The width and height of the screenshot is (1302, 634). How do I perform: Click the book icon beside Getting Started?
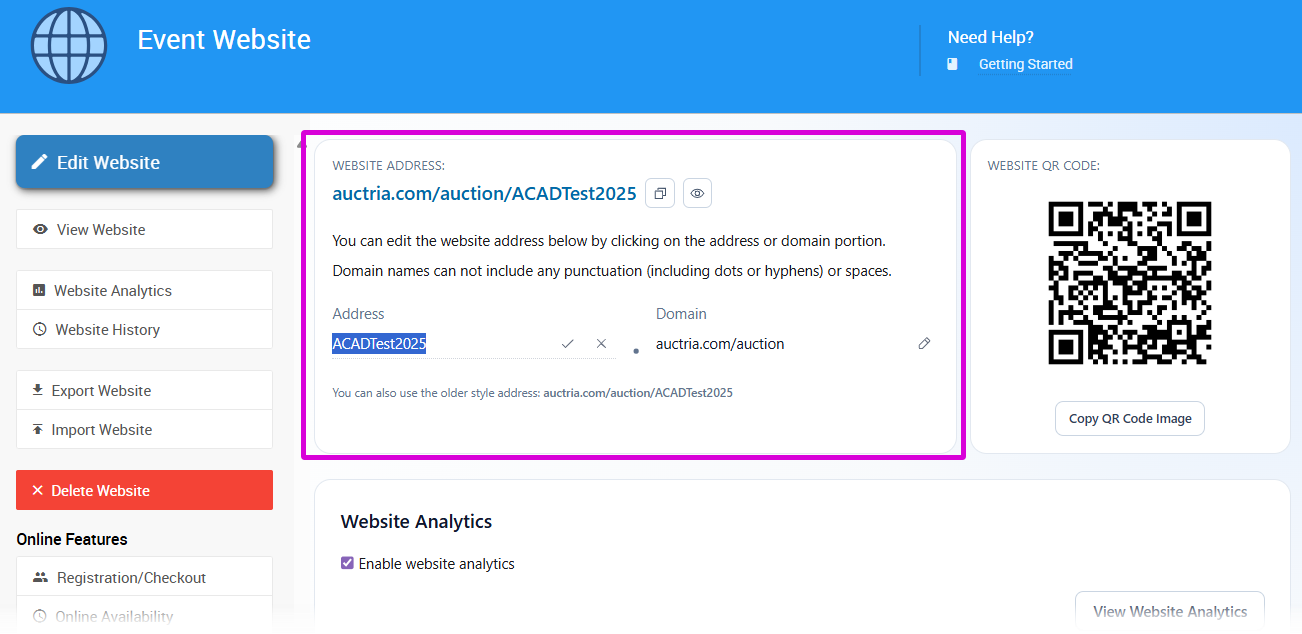(x=952, y=64)
